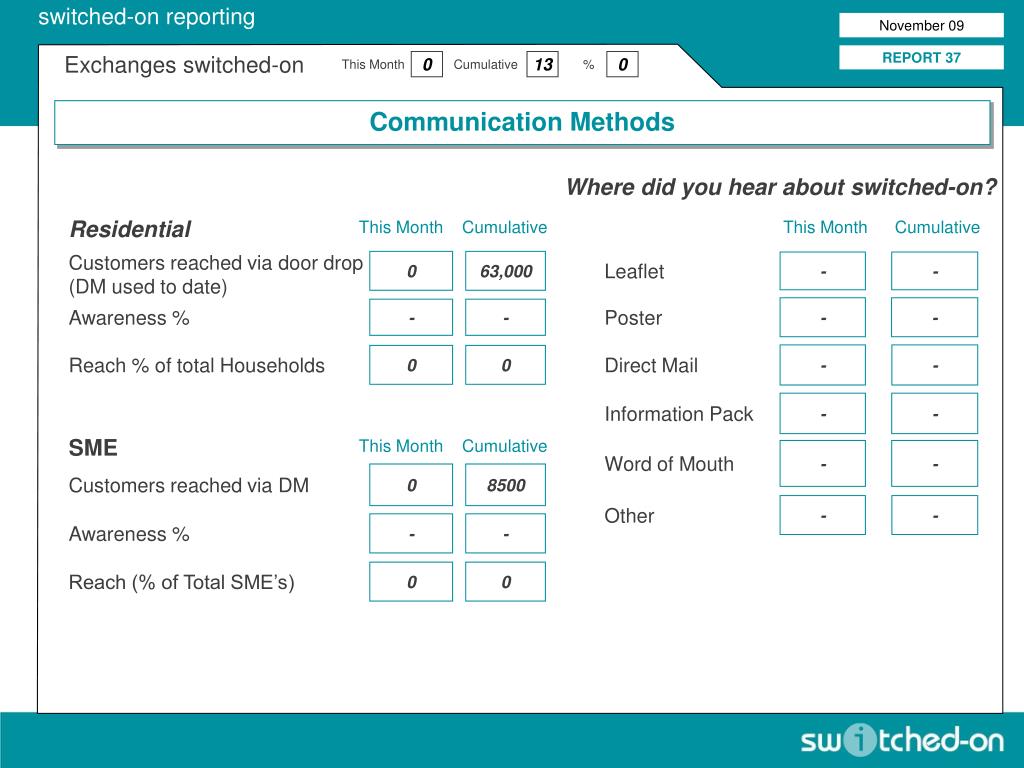
Task: Select the Communication Methods title banner
Action: (522, 122)
